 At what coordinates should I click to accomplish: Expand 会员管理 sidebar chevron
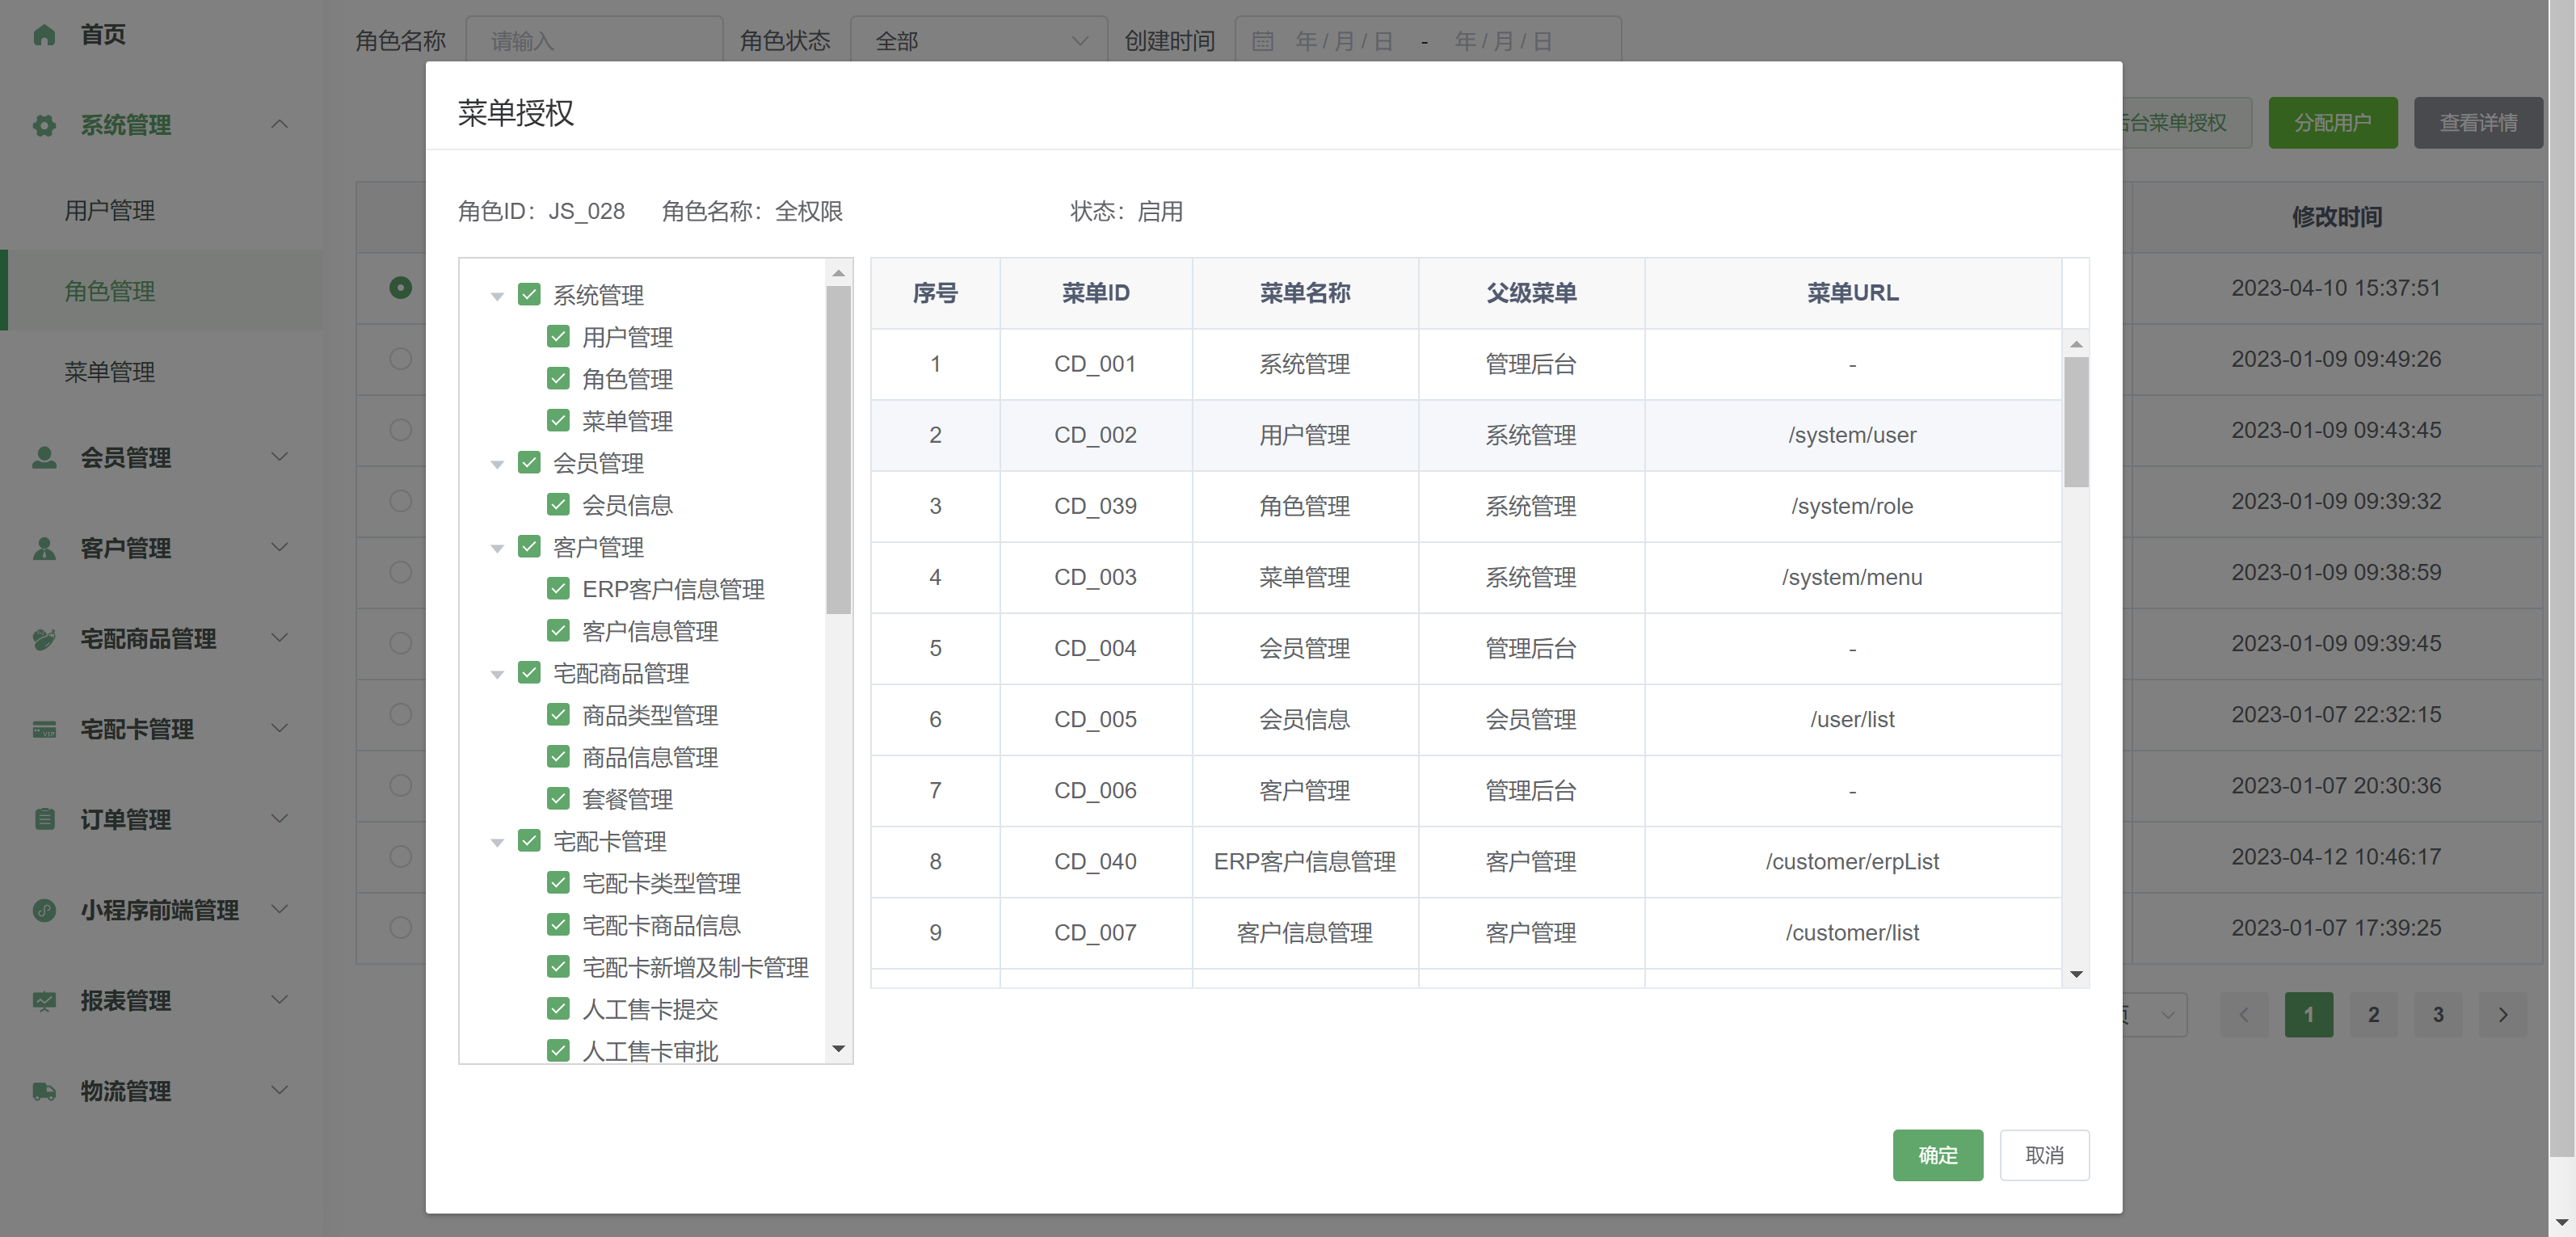coord(280,457)
